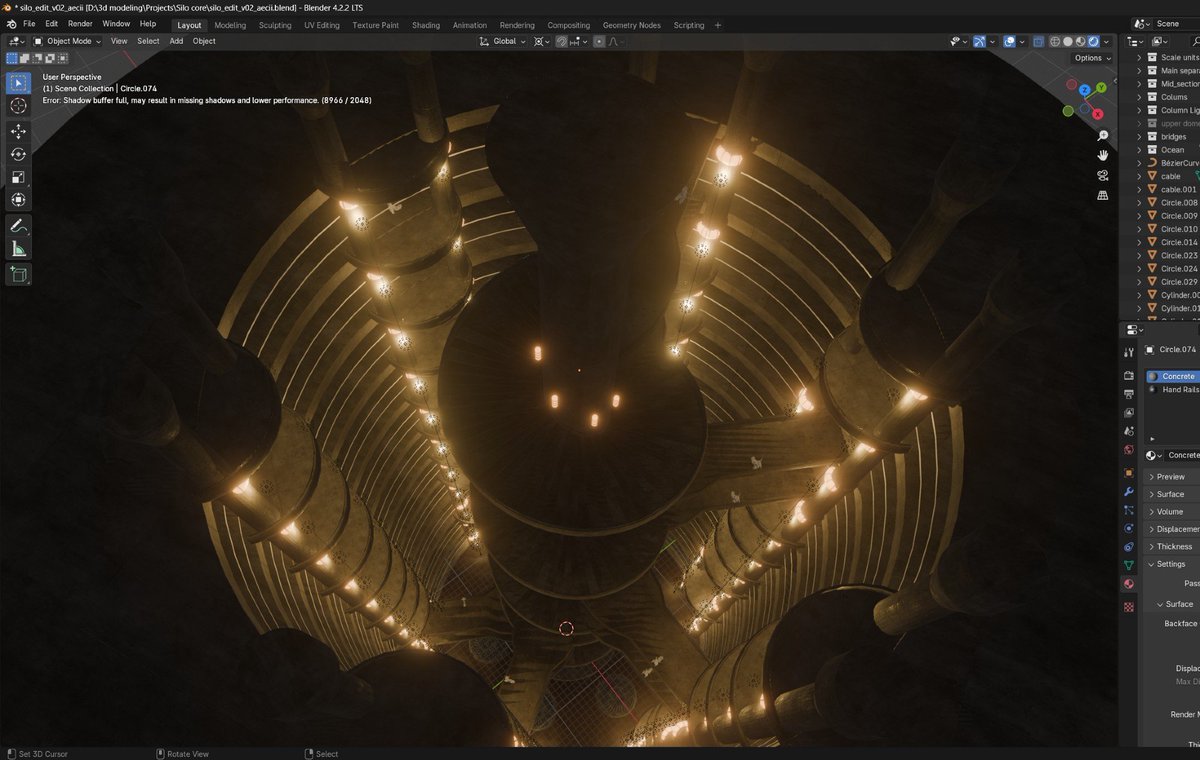
Task: Click the green Y axis gizmo ball
Action: point(1101,88)
